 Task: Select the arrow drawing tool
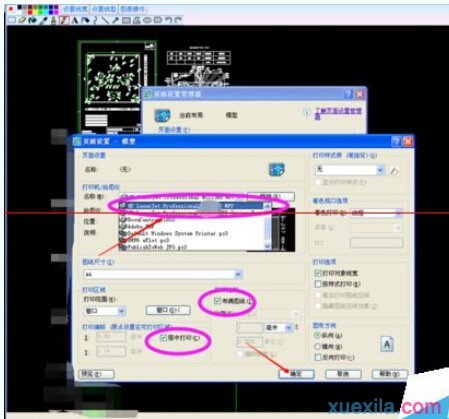(x=115, y=20)
